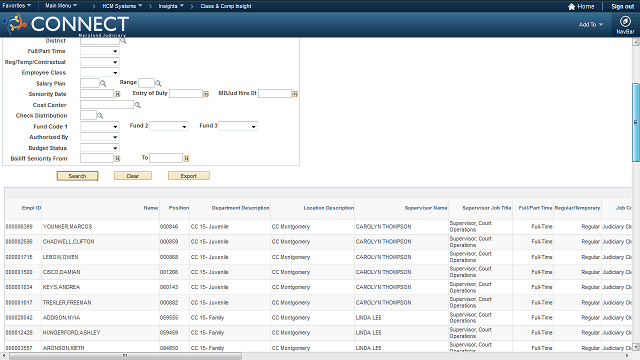Screen dimensions: 640x360
Task: Open Entry of Duty calendar picker
Action: [206, 94]
